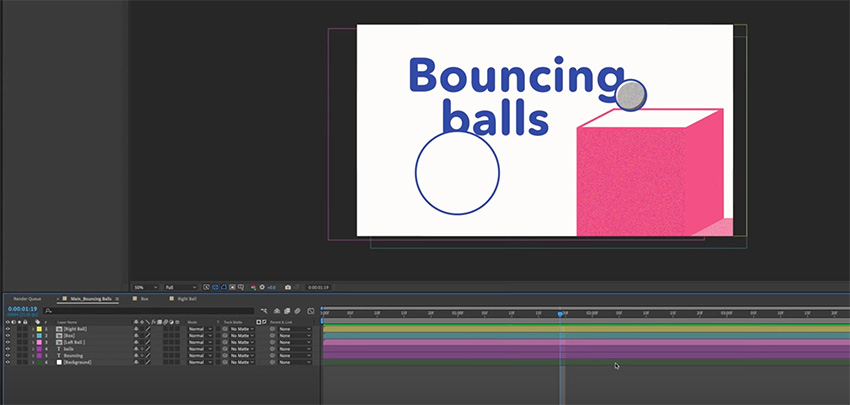Toggle eye icon for the balls text layer

pyautogui.click(x=7, y=348)
